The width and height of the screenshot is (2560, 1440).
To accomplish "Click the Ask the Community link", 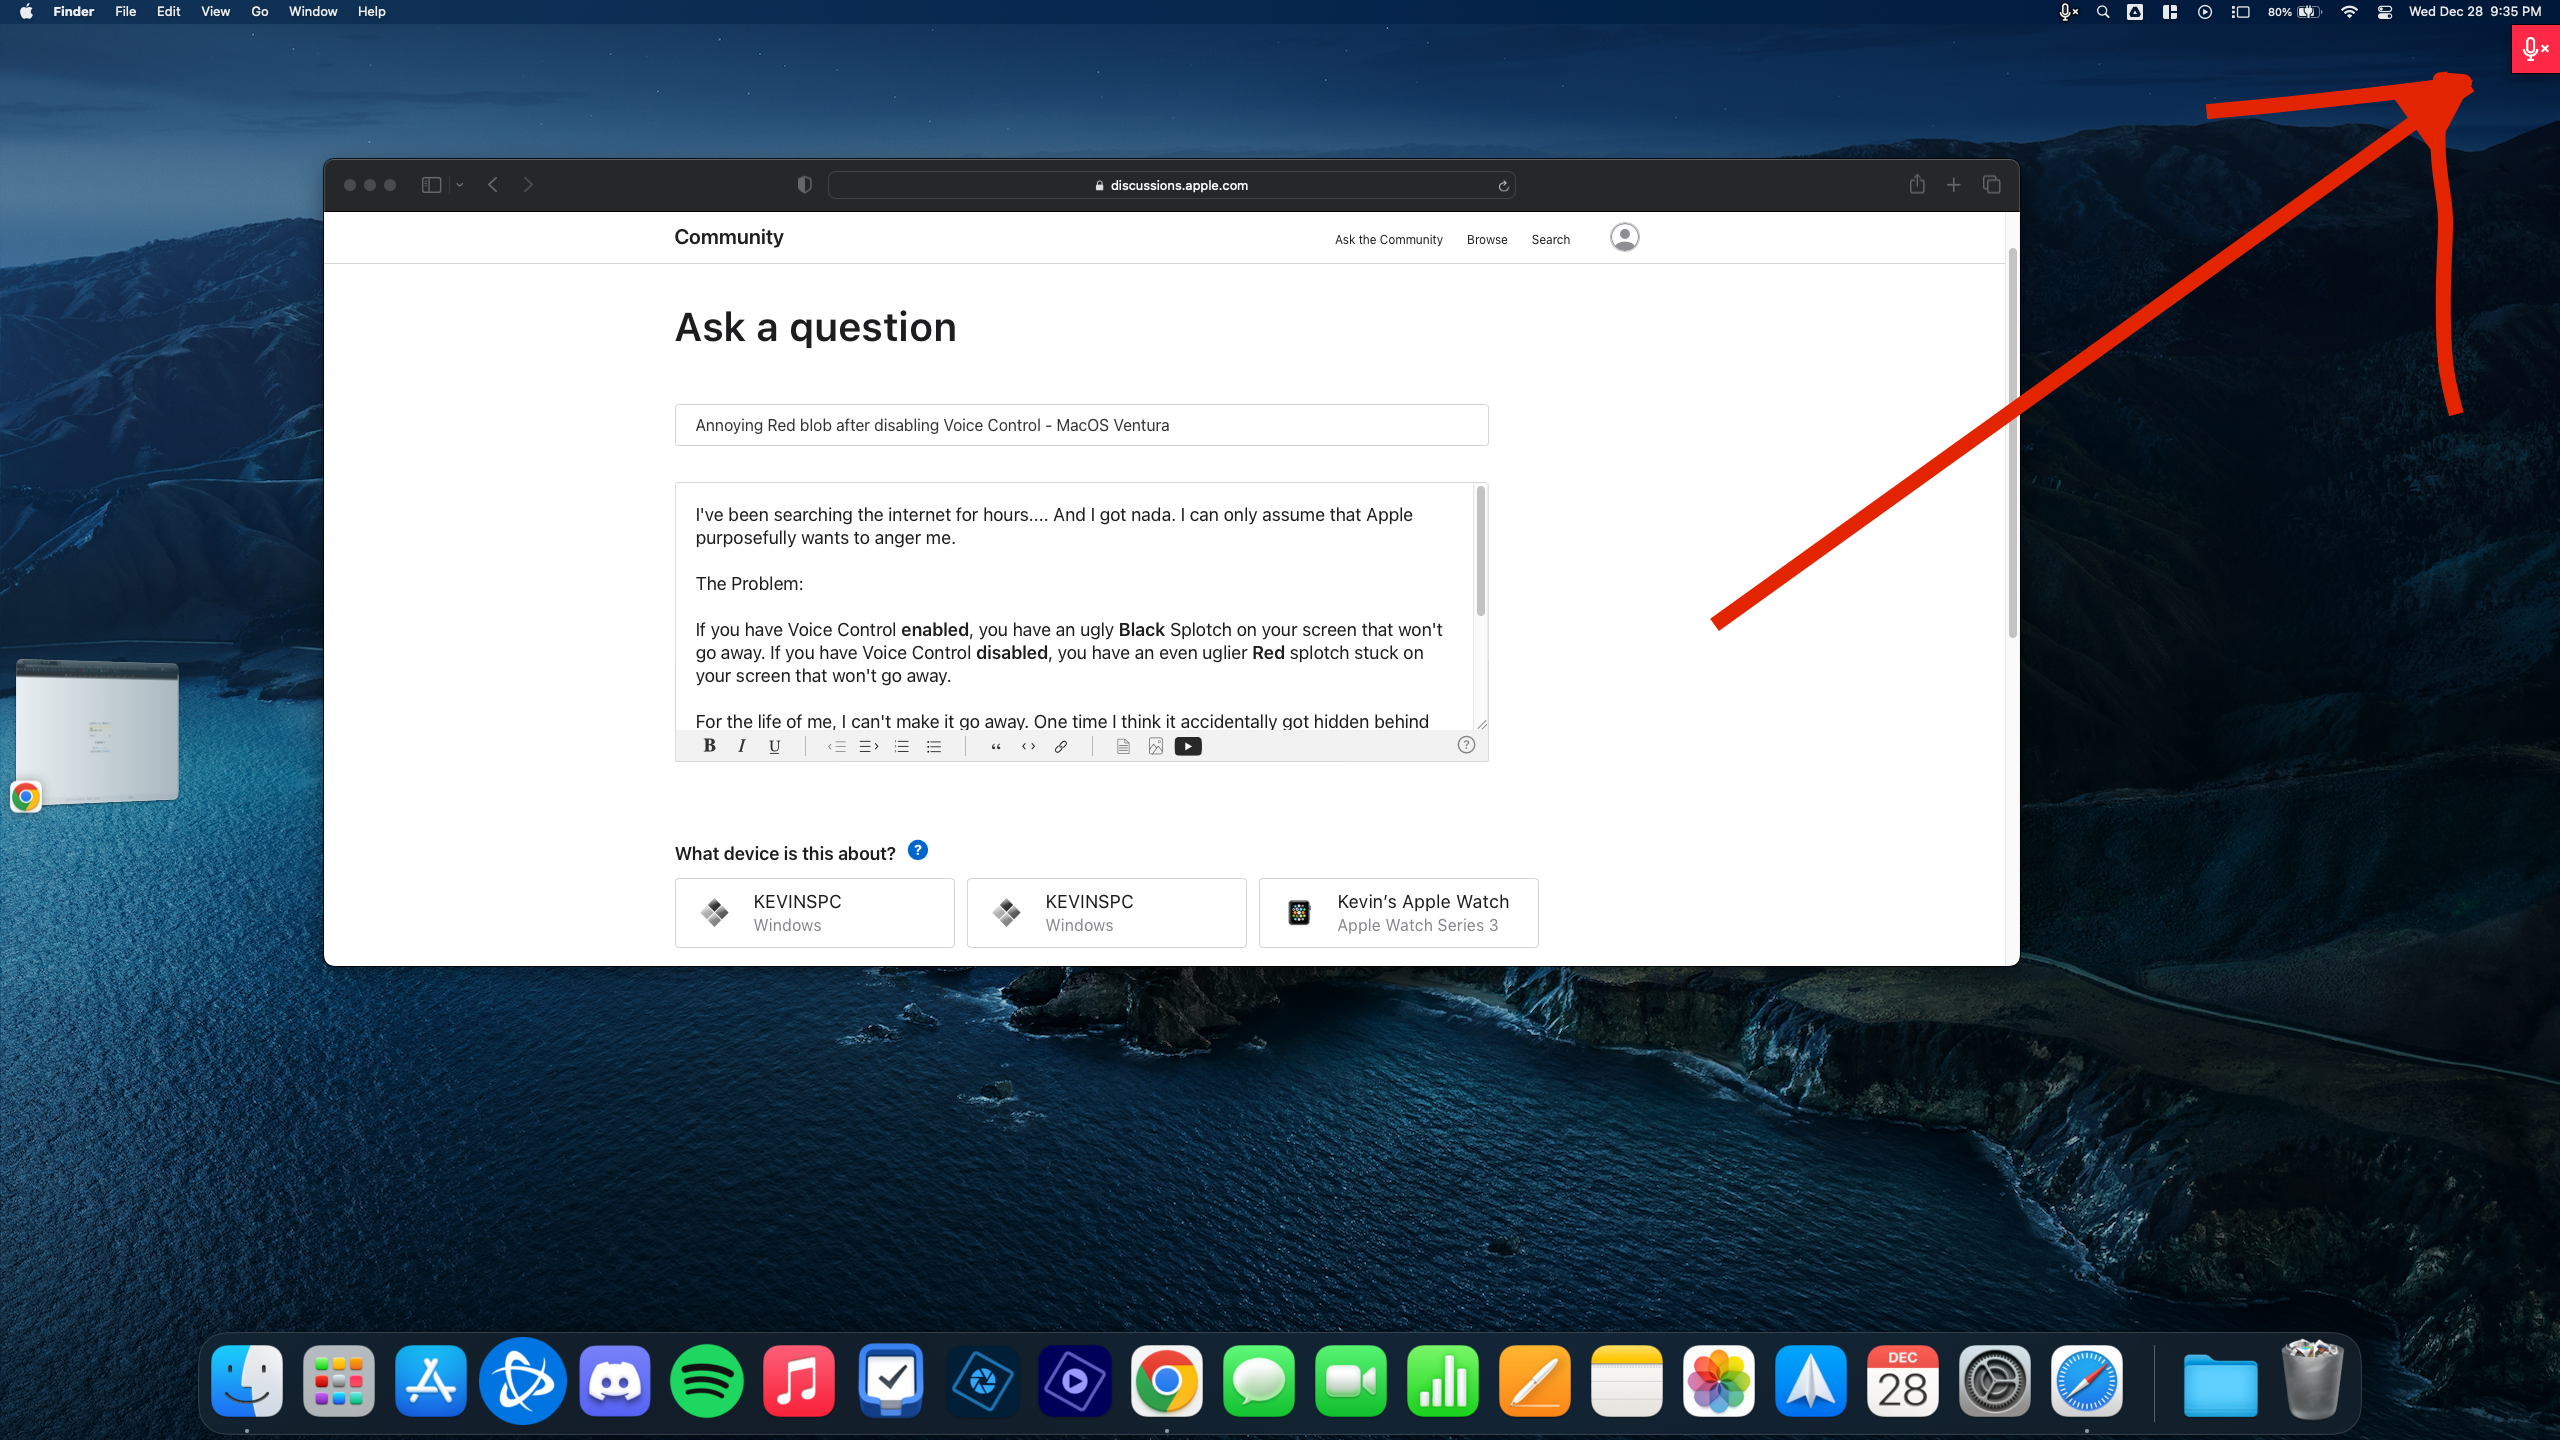I will pyautogui.click(x=1388, y=240).
